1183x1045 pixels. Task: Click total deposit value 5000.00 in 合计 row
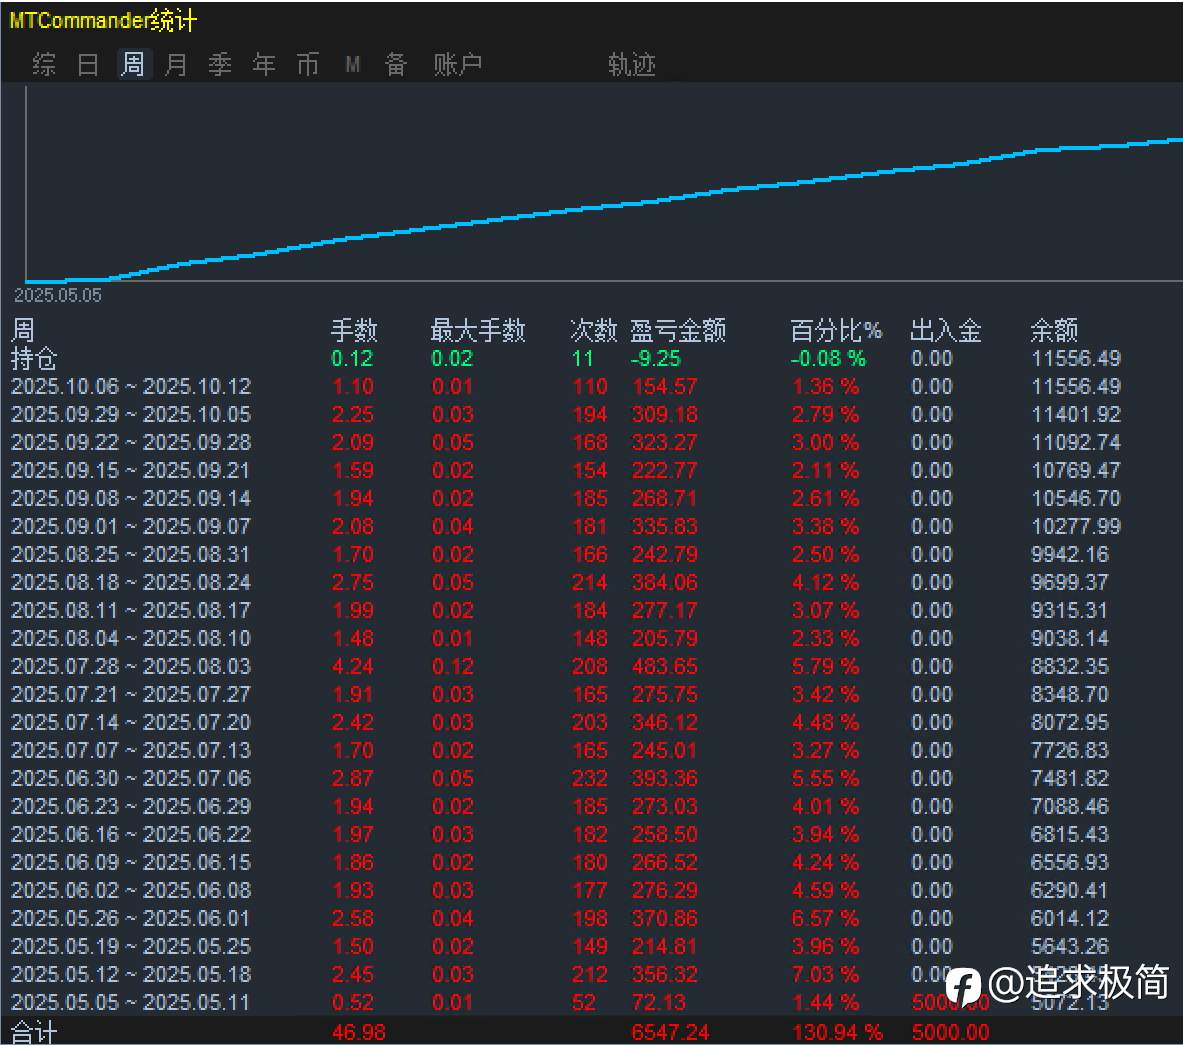(x=950, y=1032)
